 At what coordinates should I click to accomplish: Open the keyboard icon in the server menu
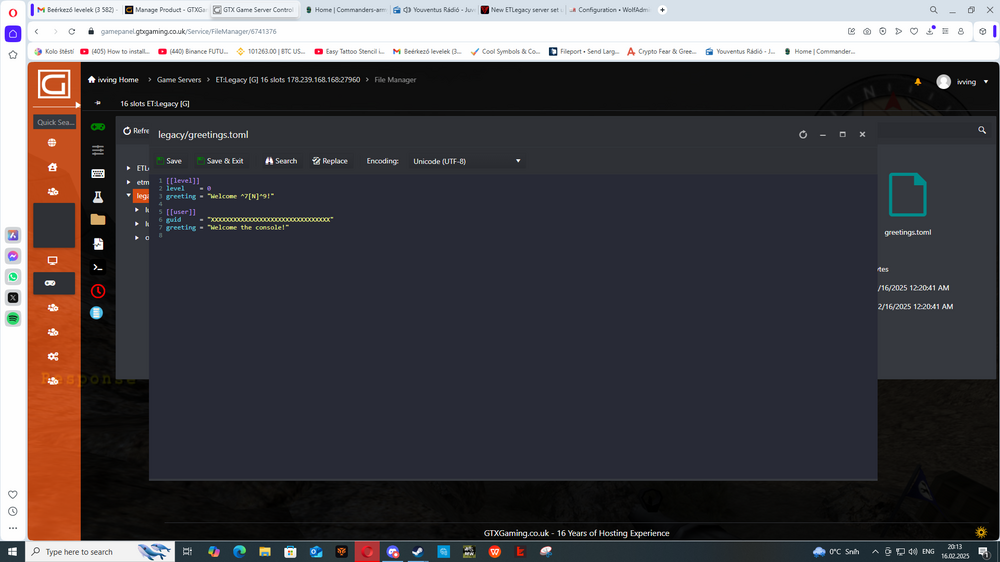[98, 174]
